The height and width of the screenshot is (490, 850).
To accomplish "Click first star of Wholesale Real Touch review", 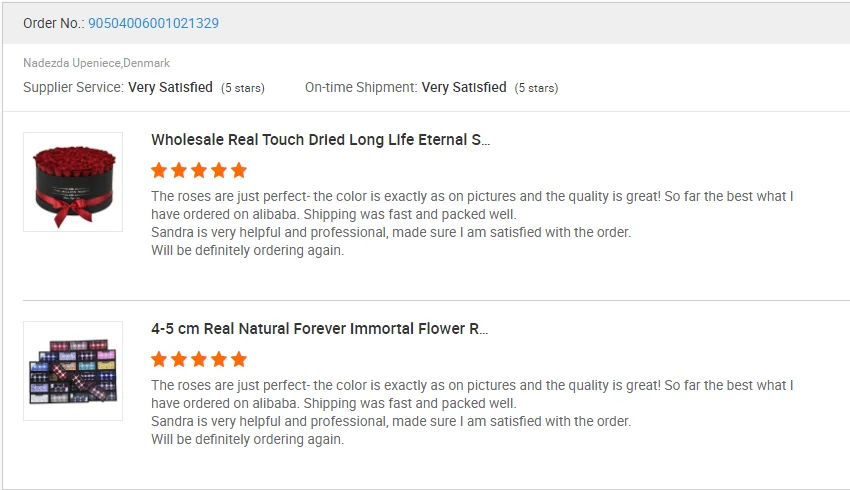I will click(x=160, y=170).
